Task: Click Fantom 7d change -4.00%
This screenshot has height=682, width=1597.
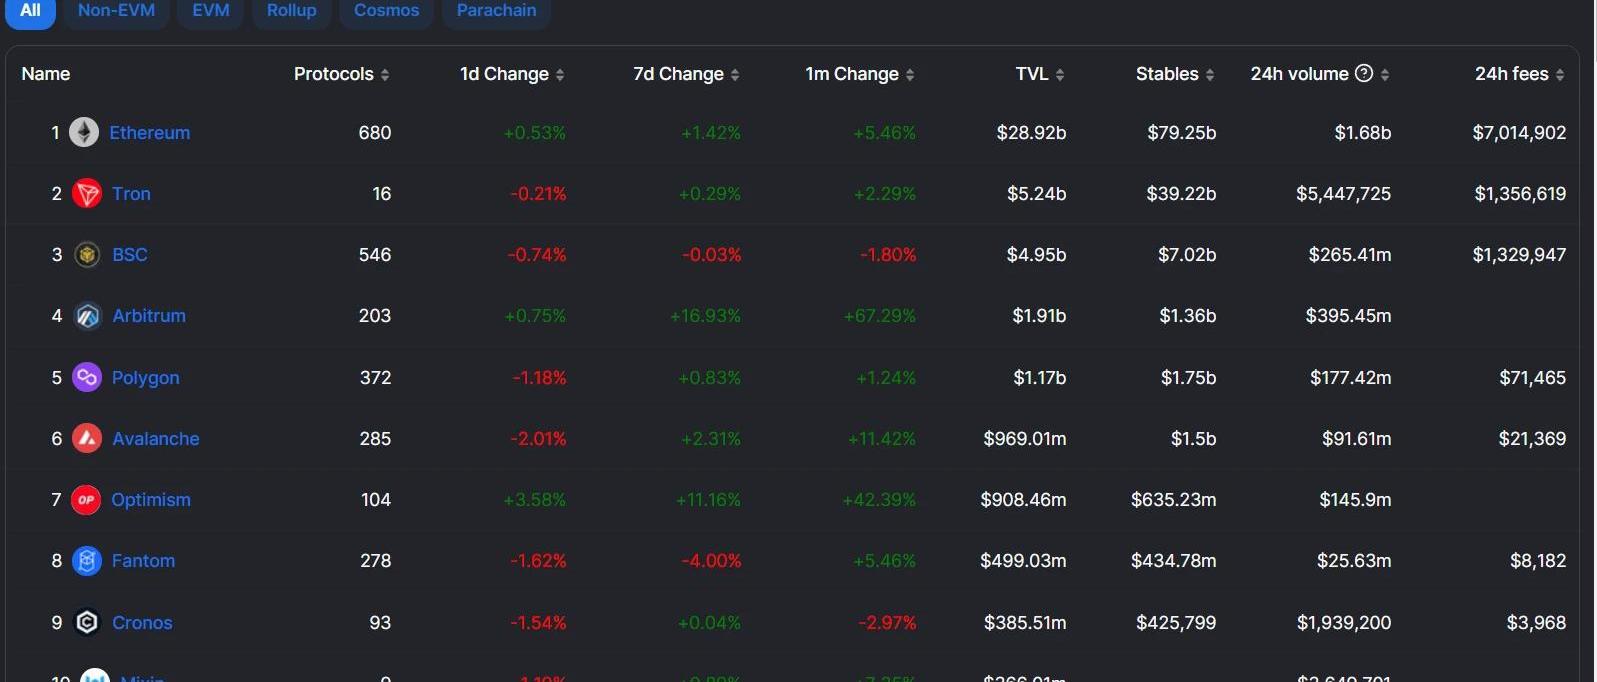Action: 711,561
